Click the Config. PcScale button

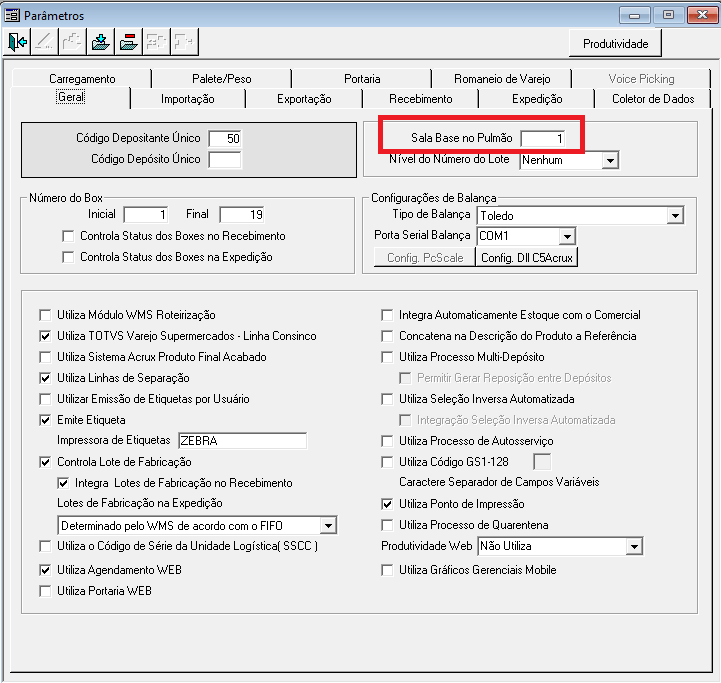click(425, 258)
